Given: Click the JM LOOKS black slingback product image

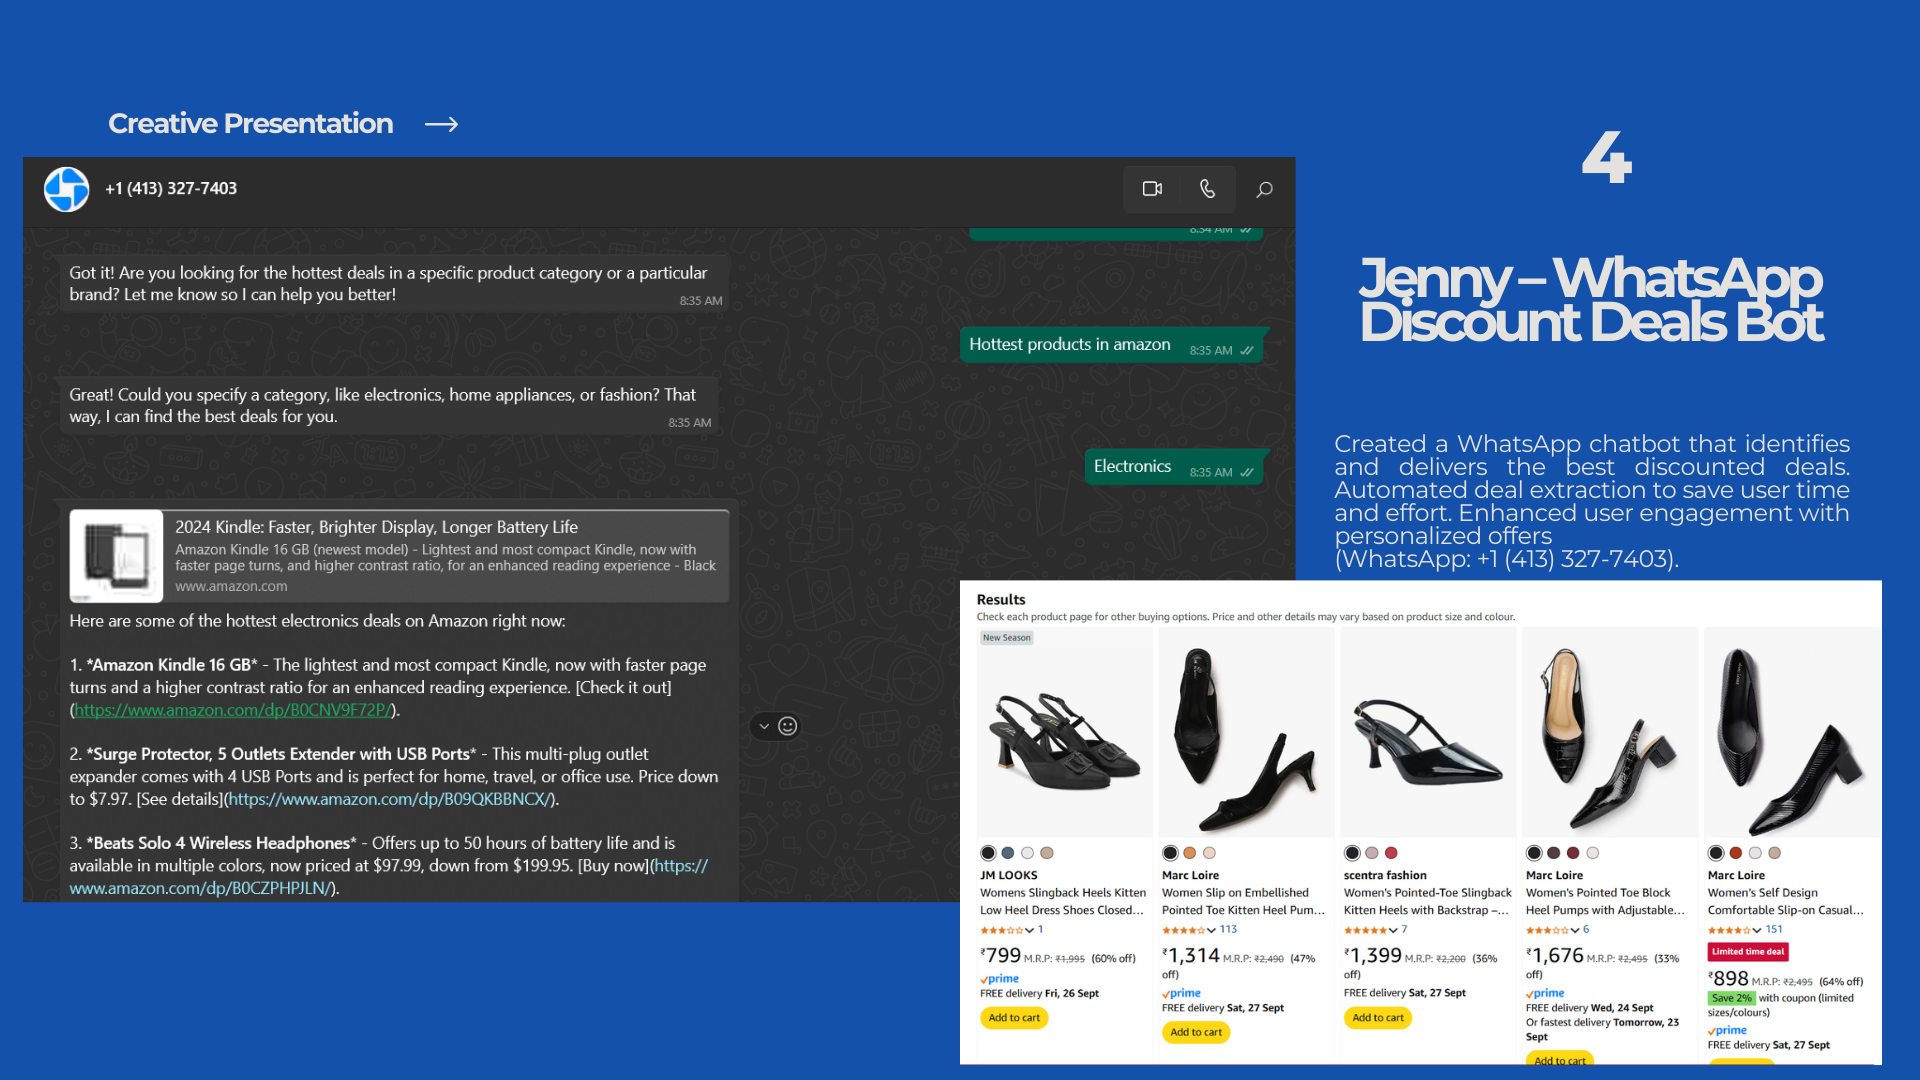Looking at the screenshot, I should click(x=1064, y=738).
